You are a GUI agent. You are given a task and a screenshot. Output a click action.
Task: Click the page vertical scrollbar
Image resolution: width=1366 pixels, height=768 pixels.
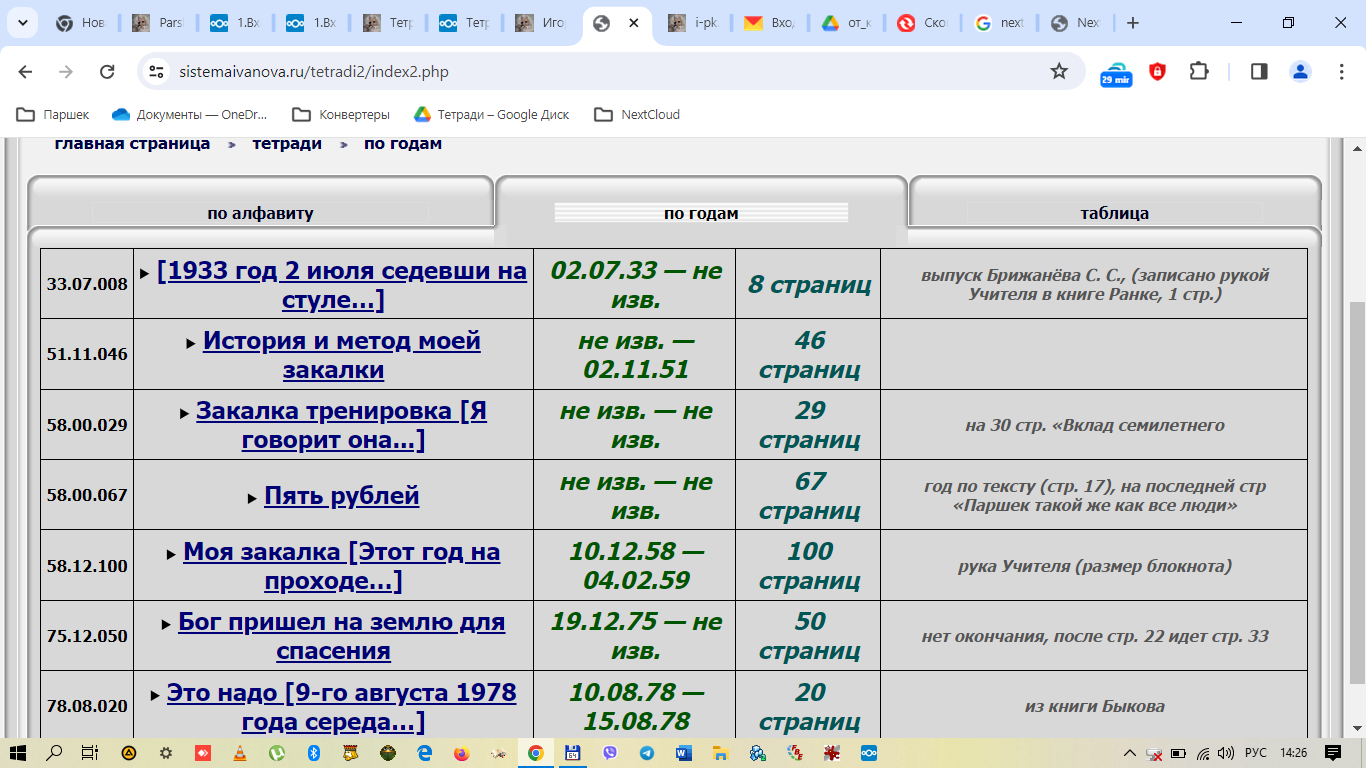coord(1357,490)
